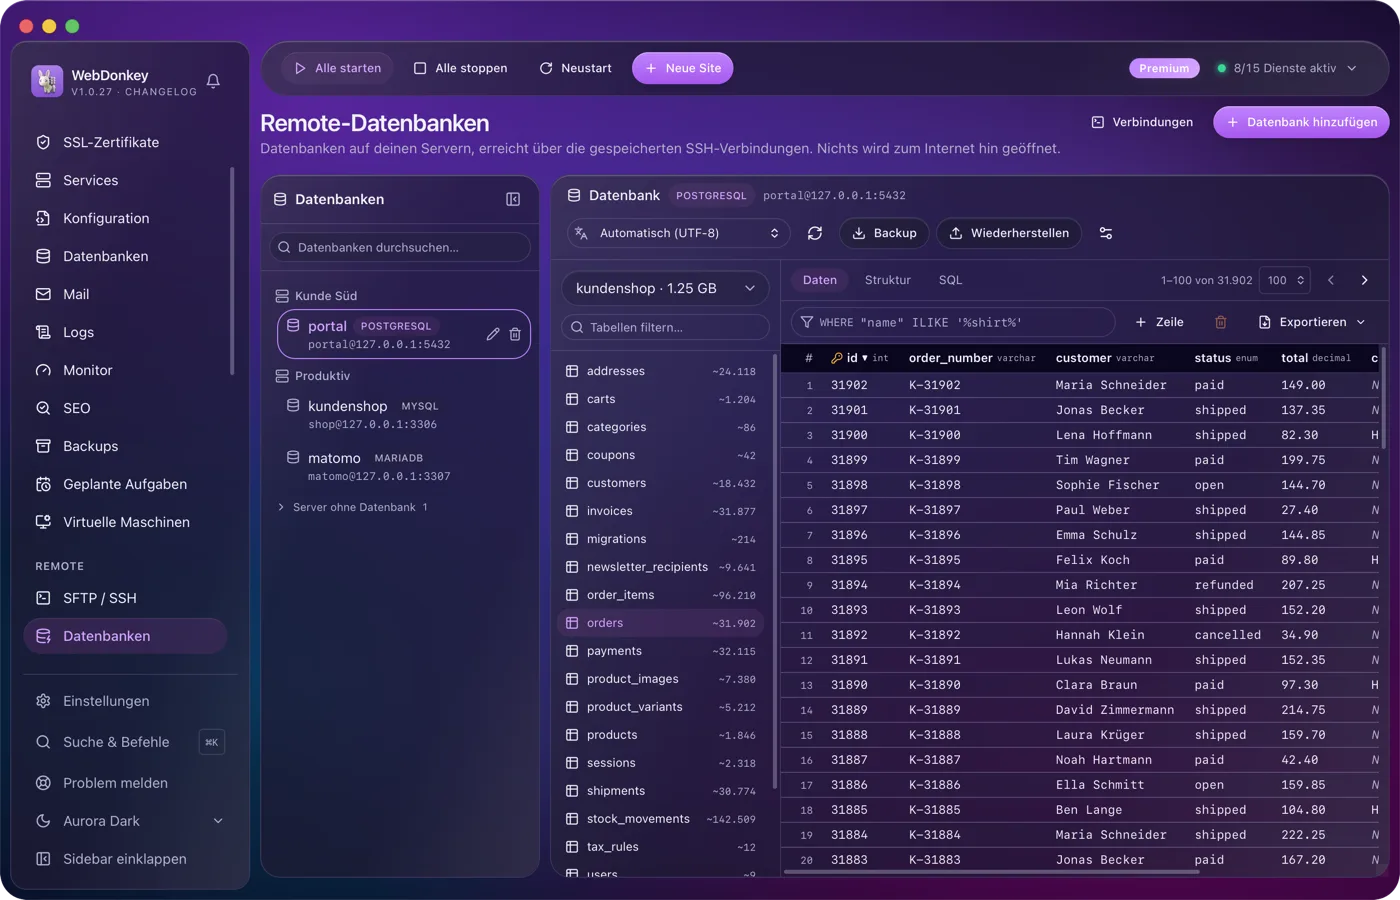1400x900 pixels.
Task: Delete the portal connection trash icon
Action: coord(515,334)
